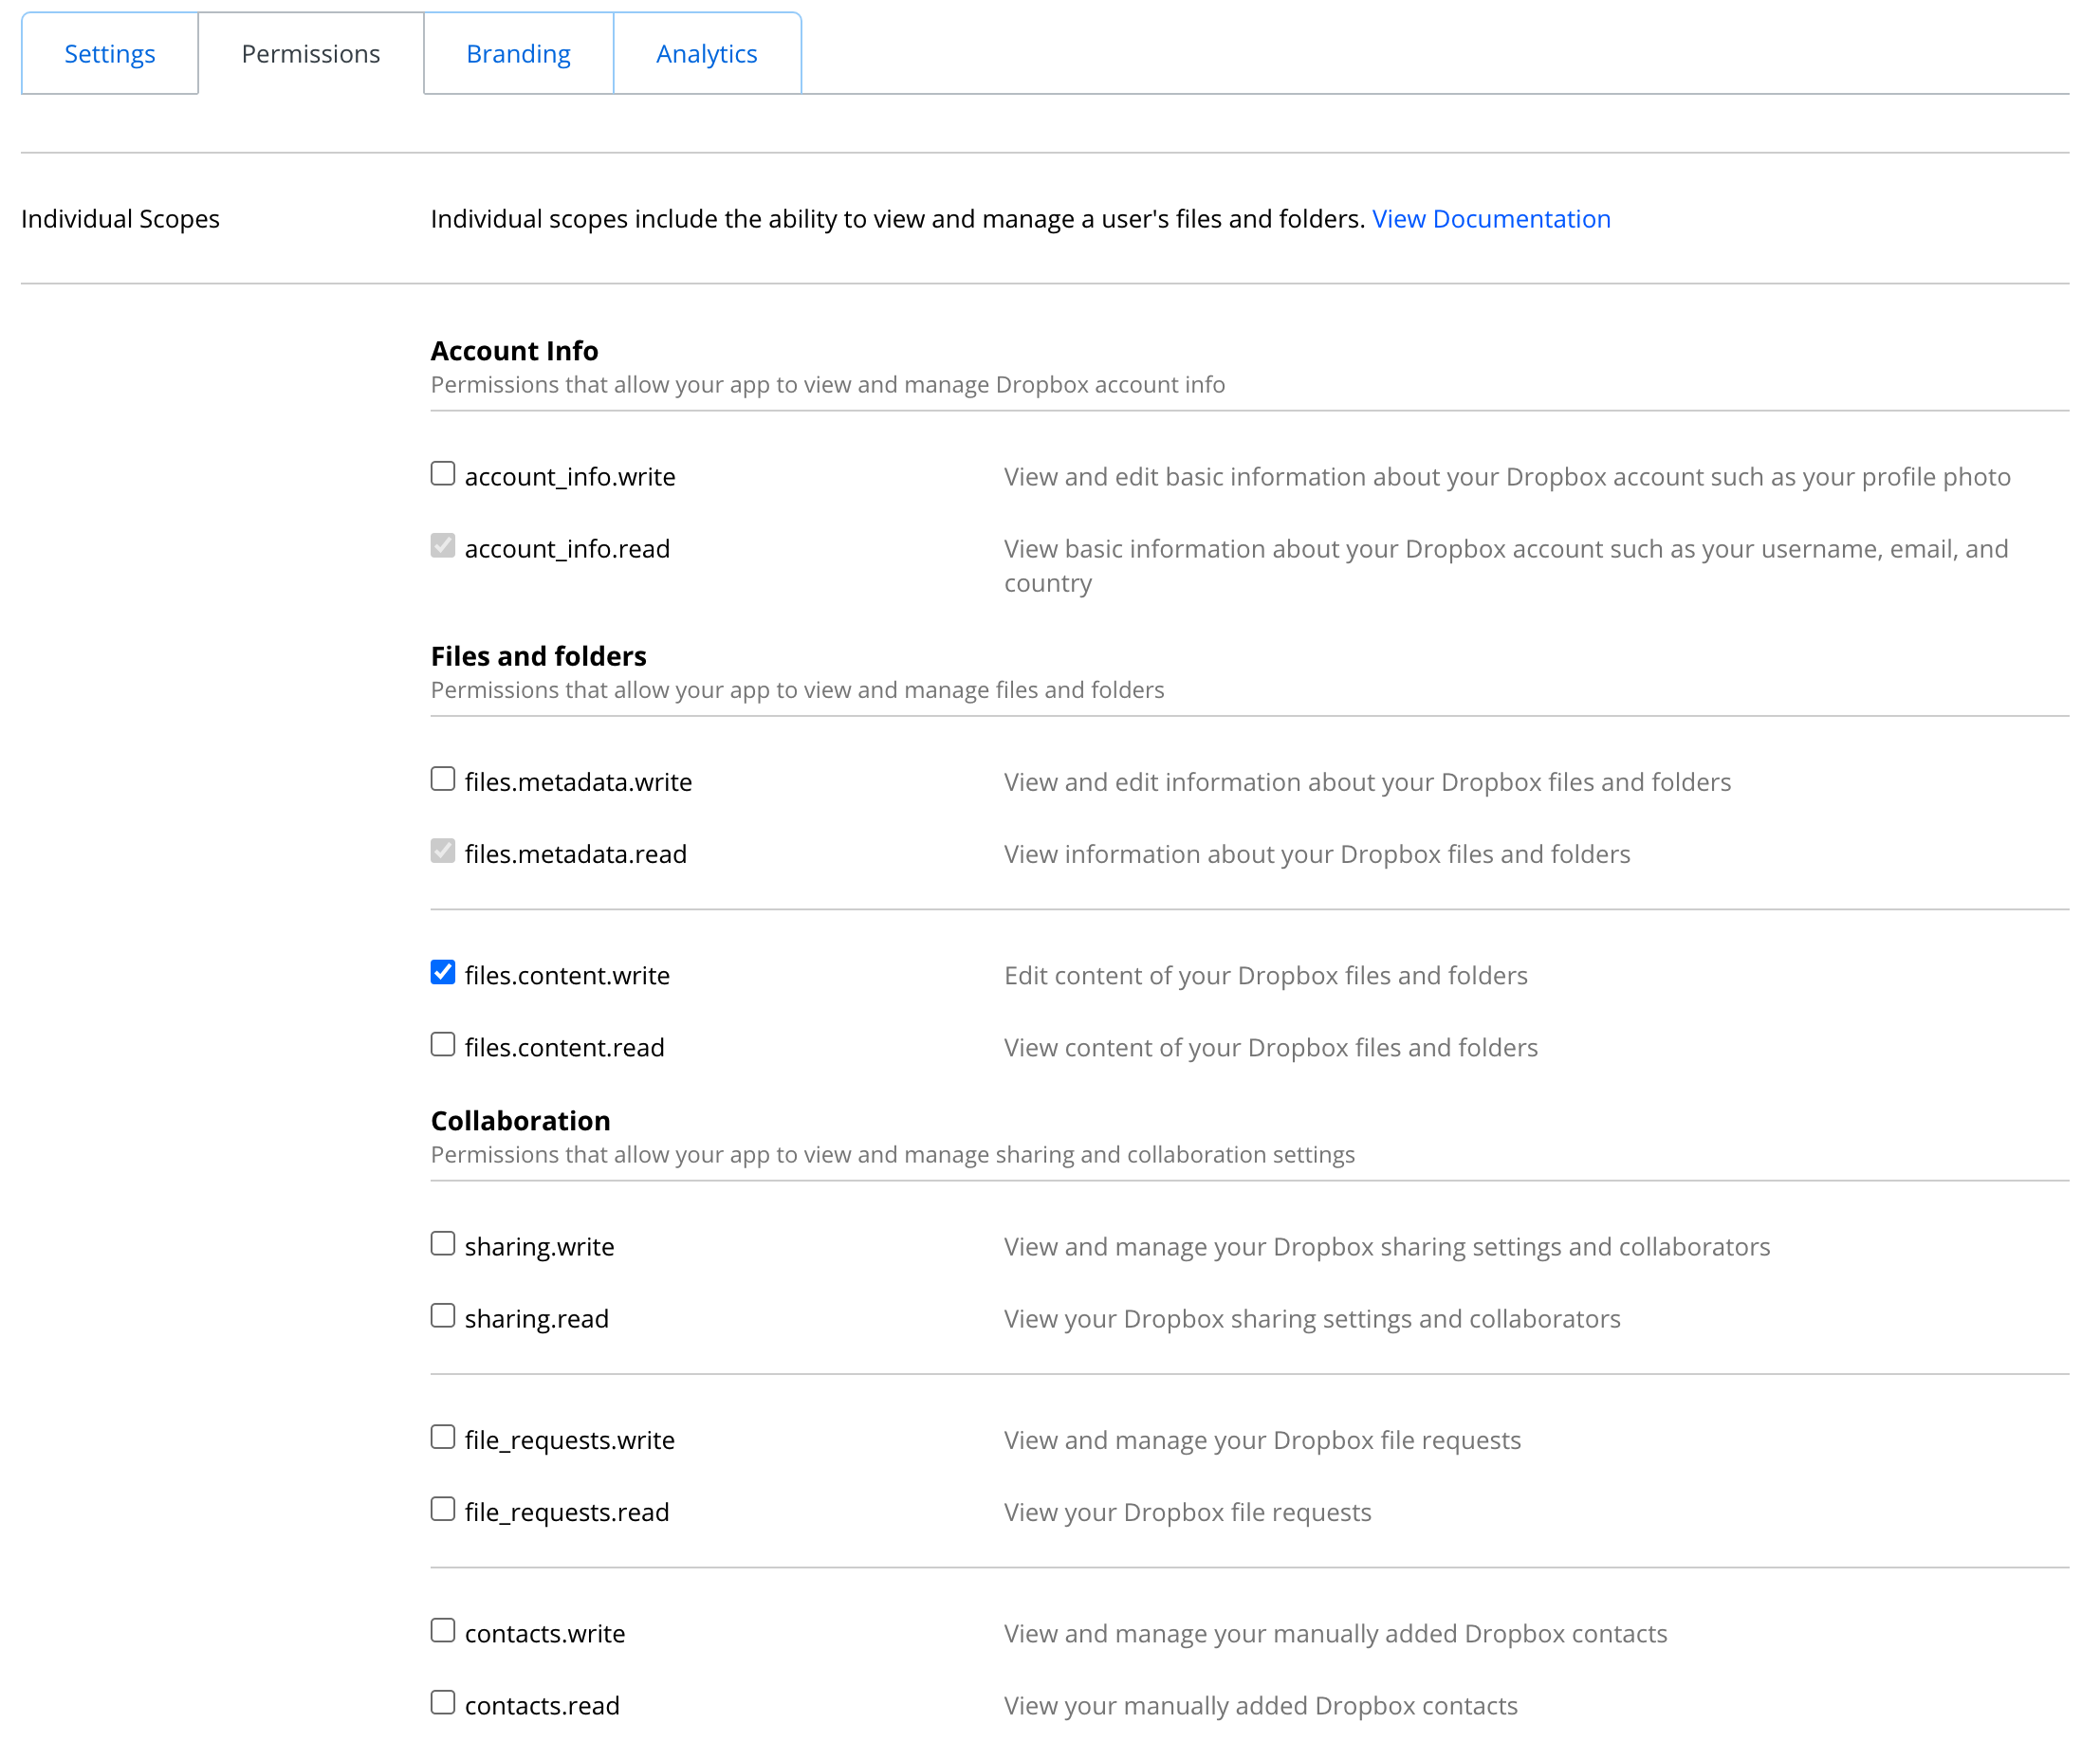2100x1760 pixels.
Task: Click the file_requests.write label text
Action: [x=570, y=1441]
